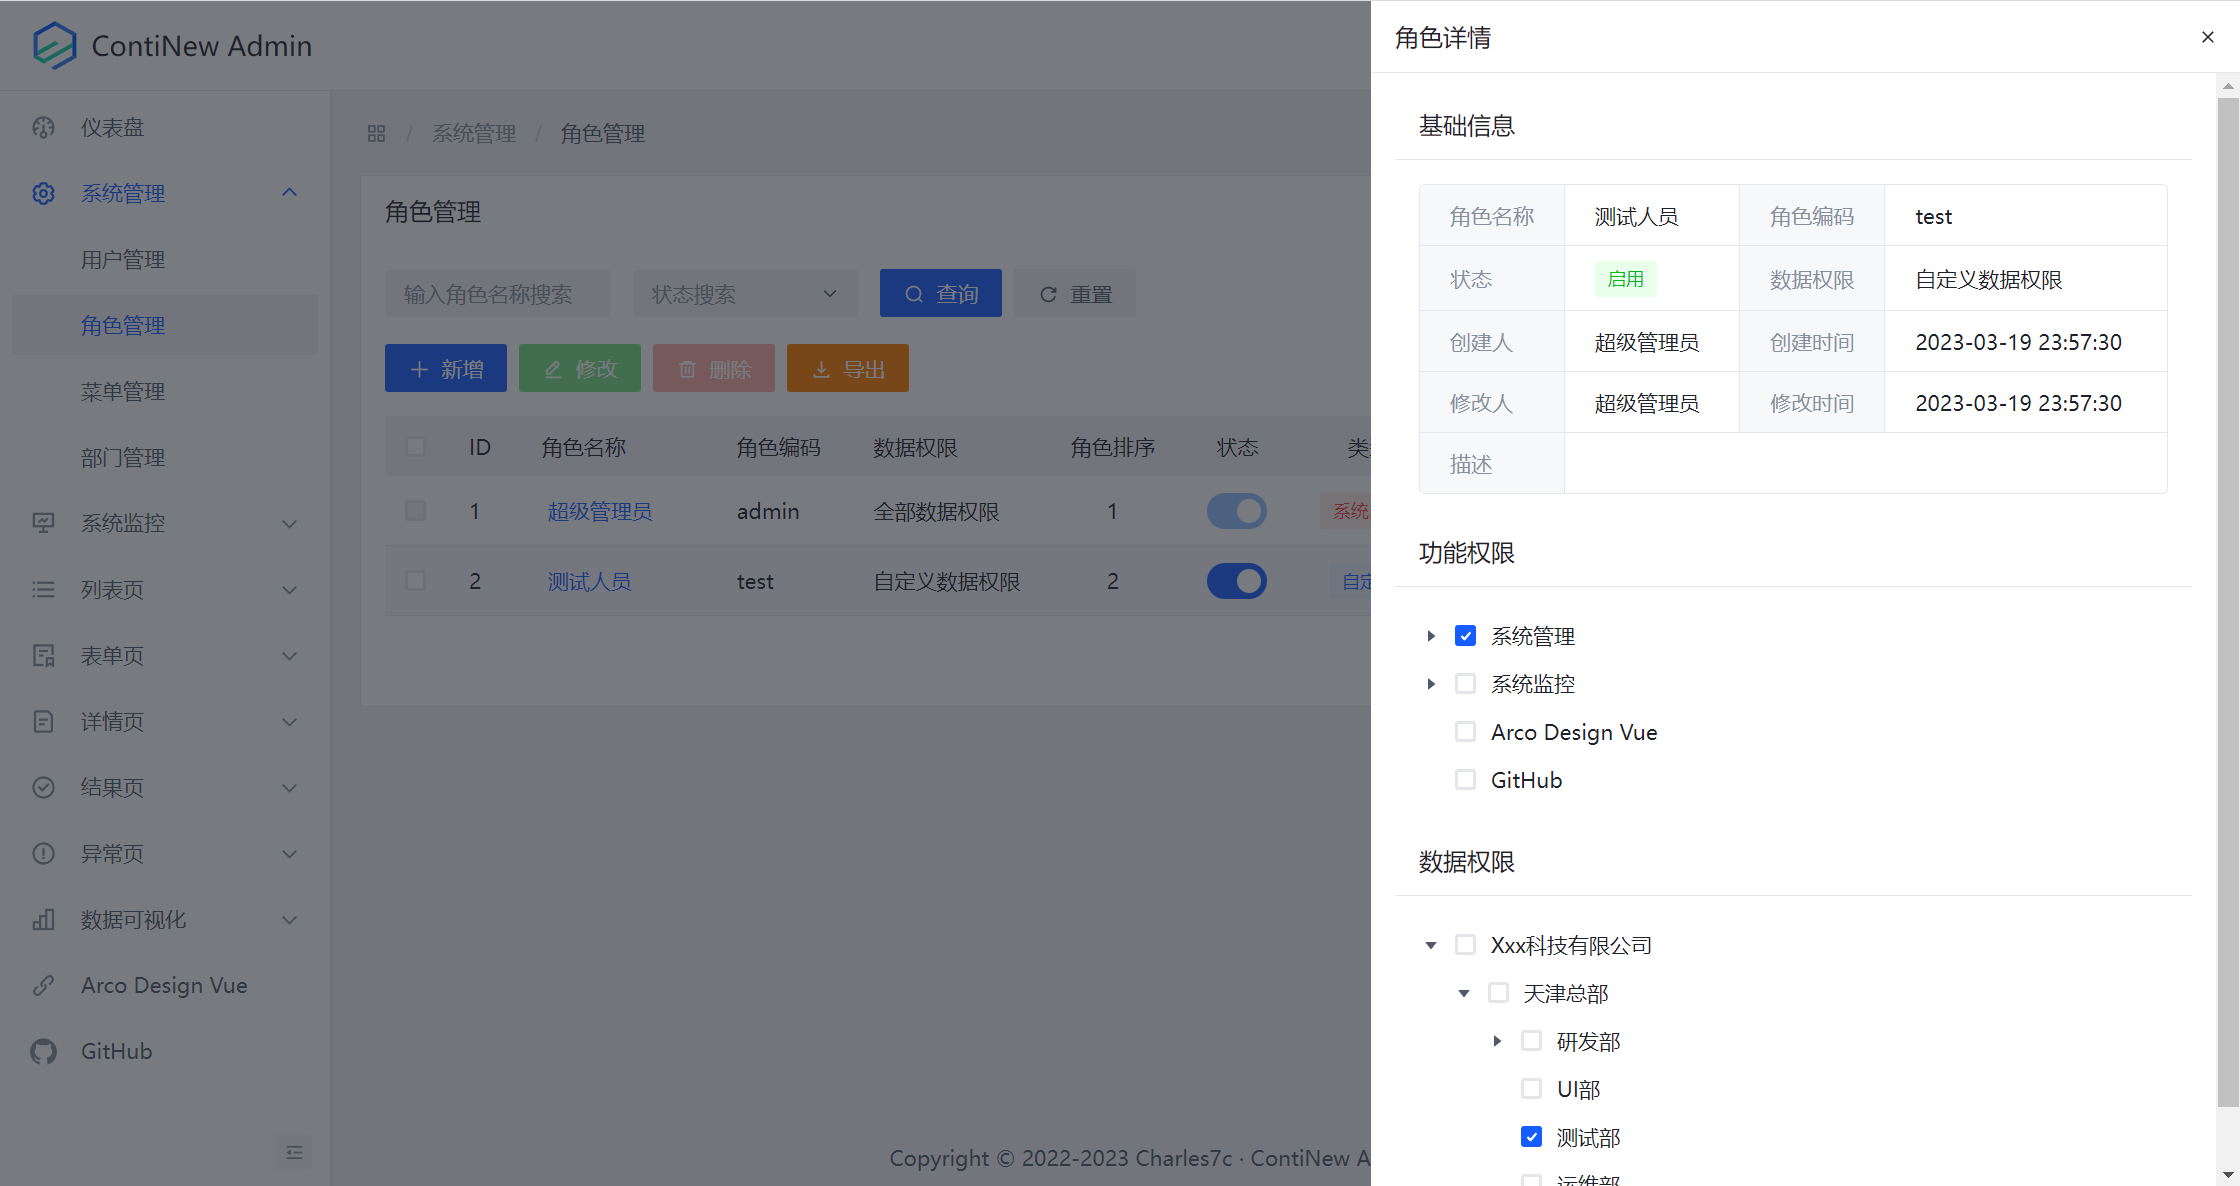Image resolution: width=2240 pixels, height=1186 pixels.
Task: Click the 启用 status tag in details
Action: click(x=1625, y=279)
